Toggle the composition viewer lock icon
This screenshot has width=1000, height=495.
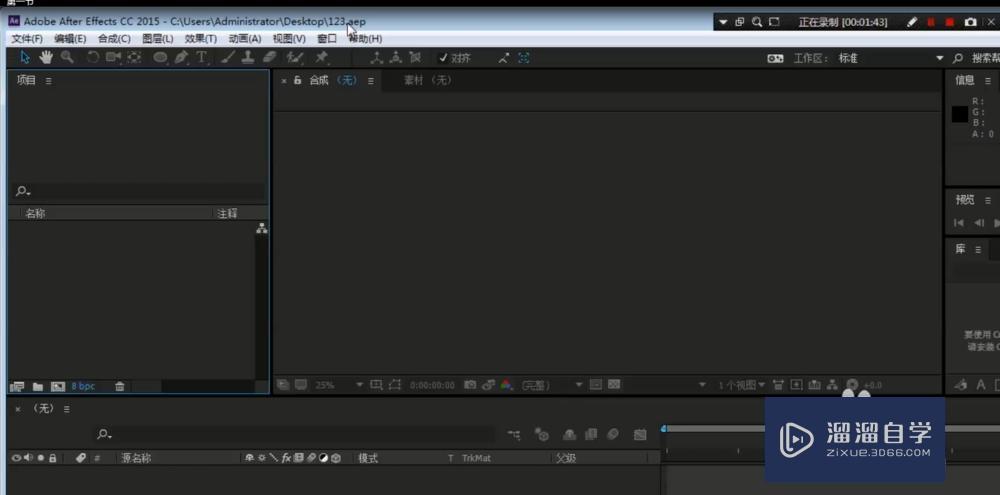tap(297, 80)
